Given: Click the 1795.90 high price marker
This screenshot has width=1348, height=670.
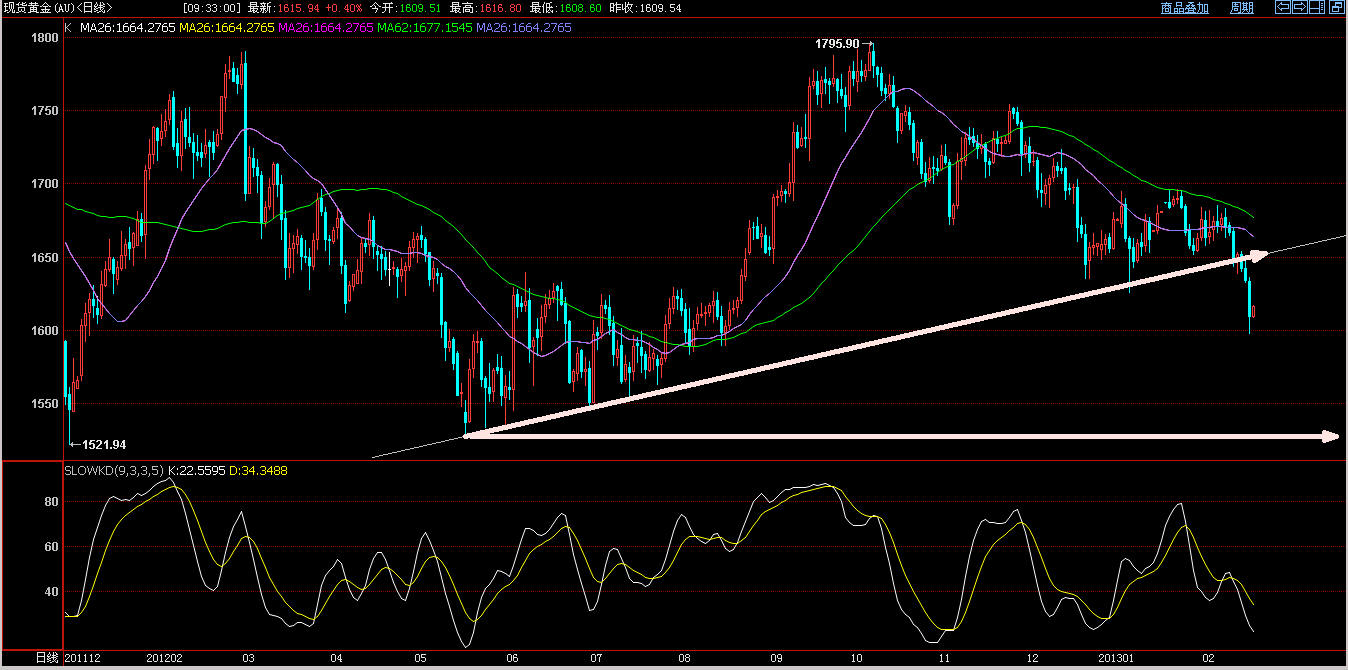Looking at the screenshot, I should [x=838, y=44].
